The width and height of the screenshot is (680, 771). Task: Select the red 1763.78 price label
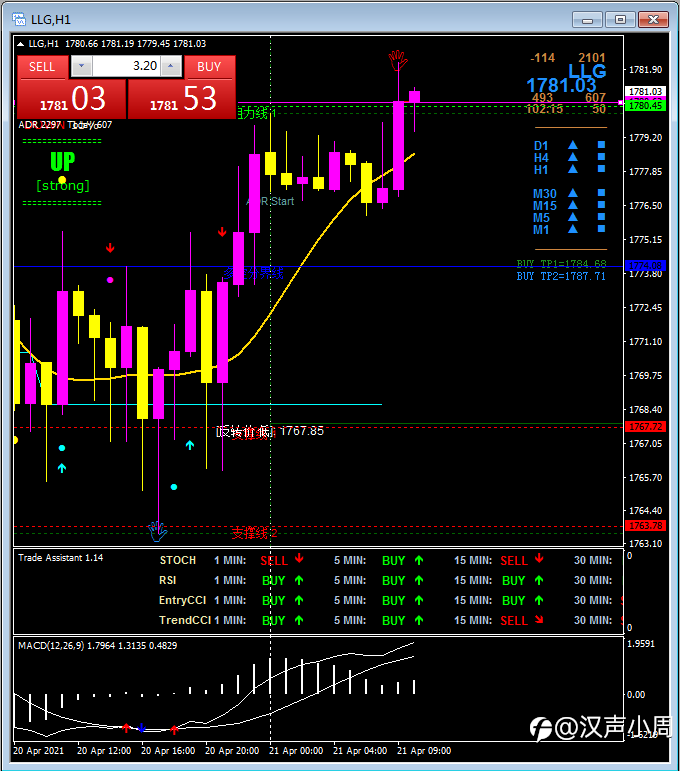tap(645, 526)
